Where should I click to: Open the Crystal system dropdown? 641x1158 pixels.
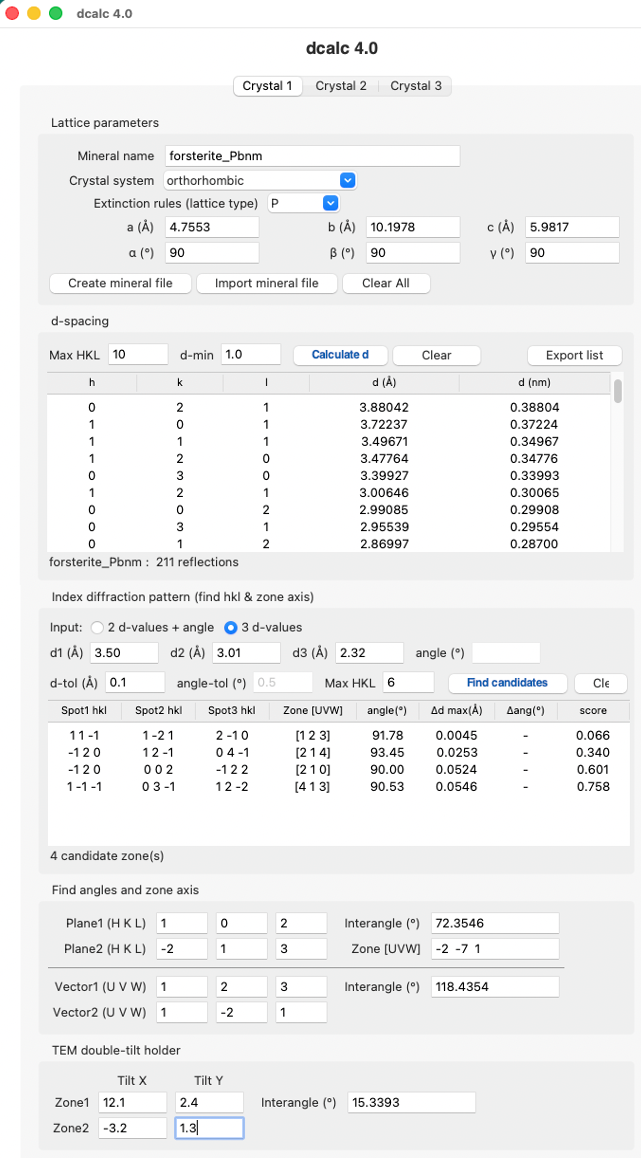pos(261,180)
